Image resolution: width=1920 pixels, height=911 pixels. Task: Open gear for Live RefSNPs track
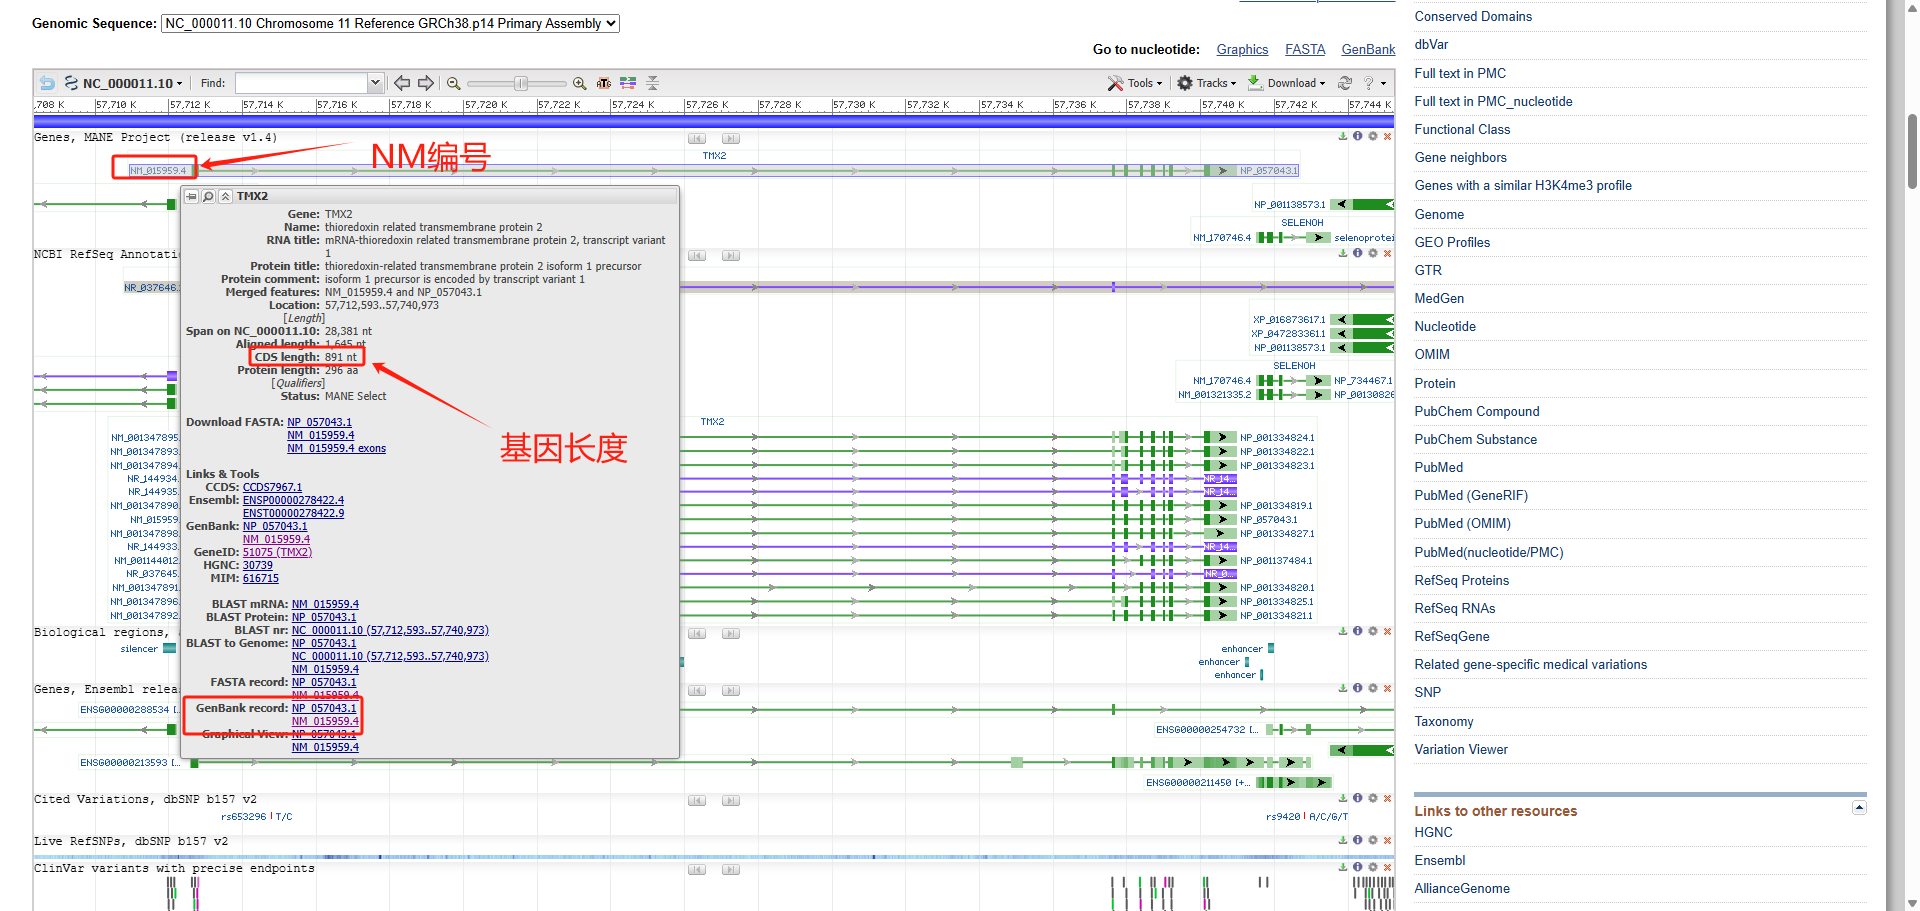(x=1373, y=840)
